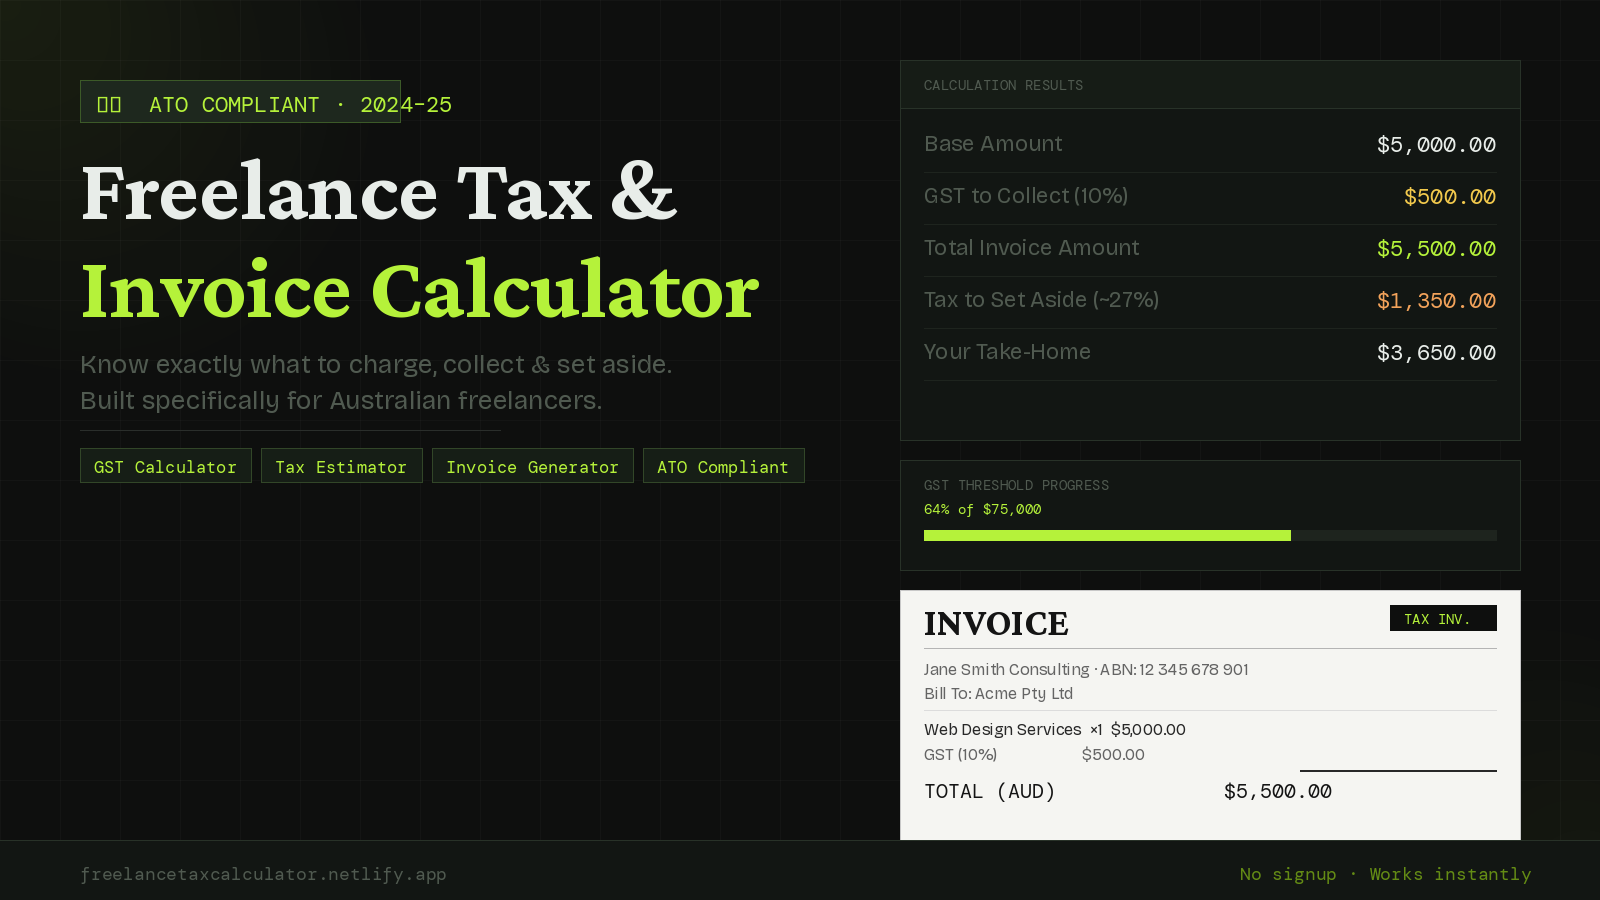Open freelancetaxcalculator.netlify.app link

264,874
